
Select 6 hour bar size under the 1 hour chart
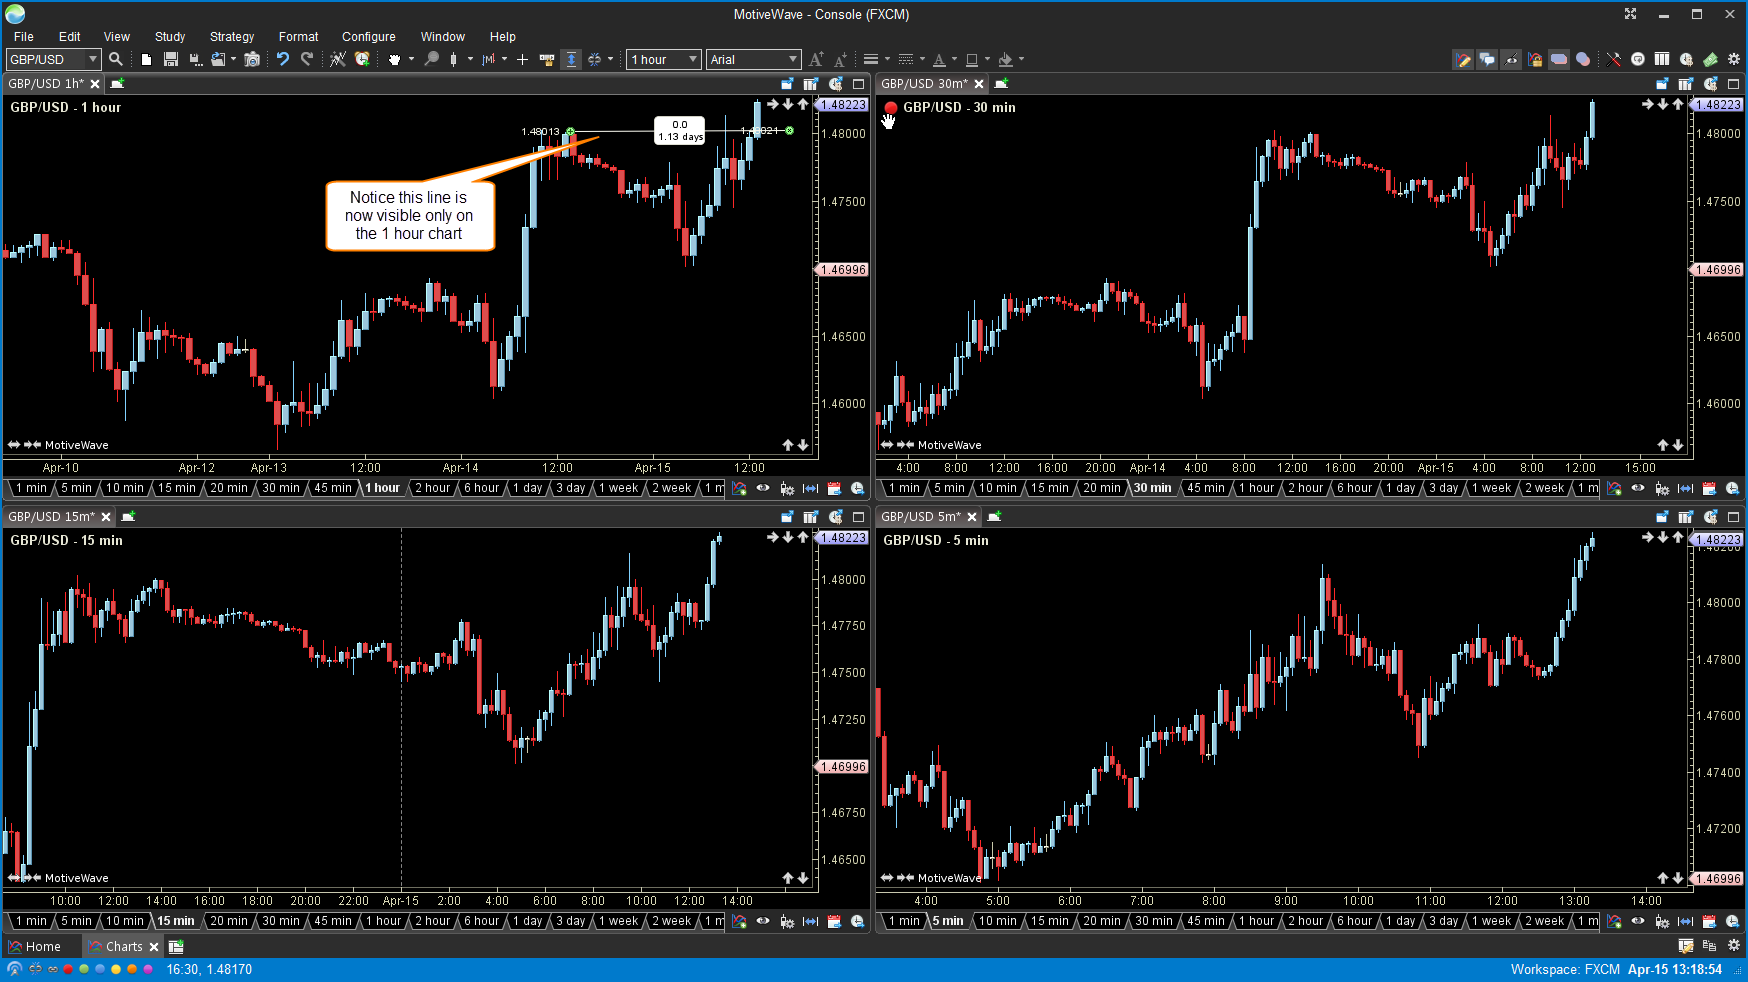[x=481, y=488]
